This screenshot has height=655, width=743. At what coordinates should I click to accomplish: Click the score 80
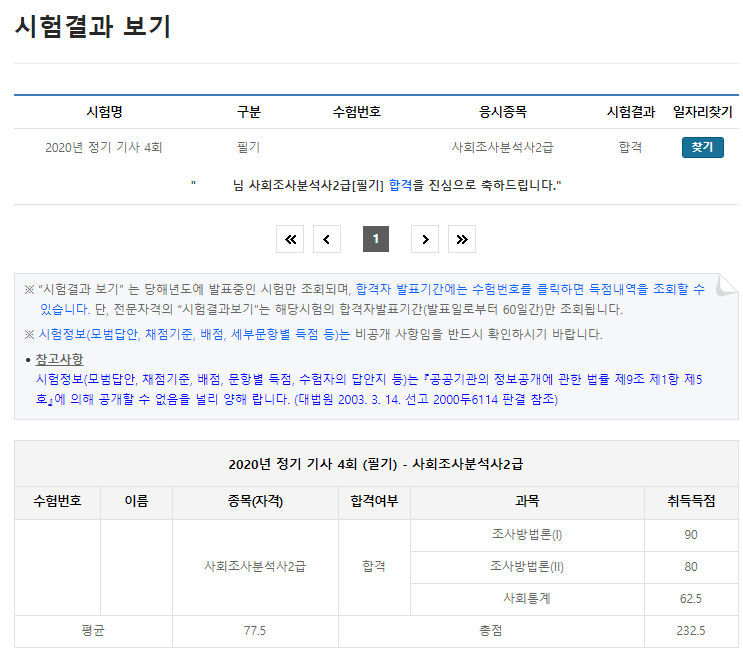(x=691, y=567)
